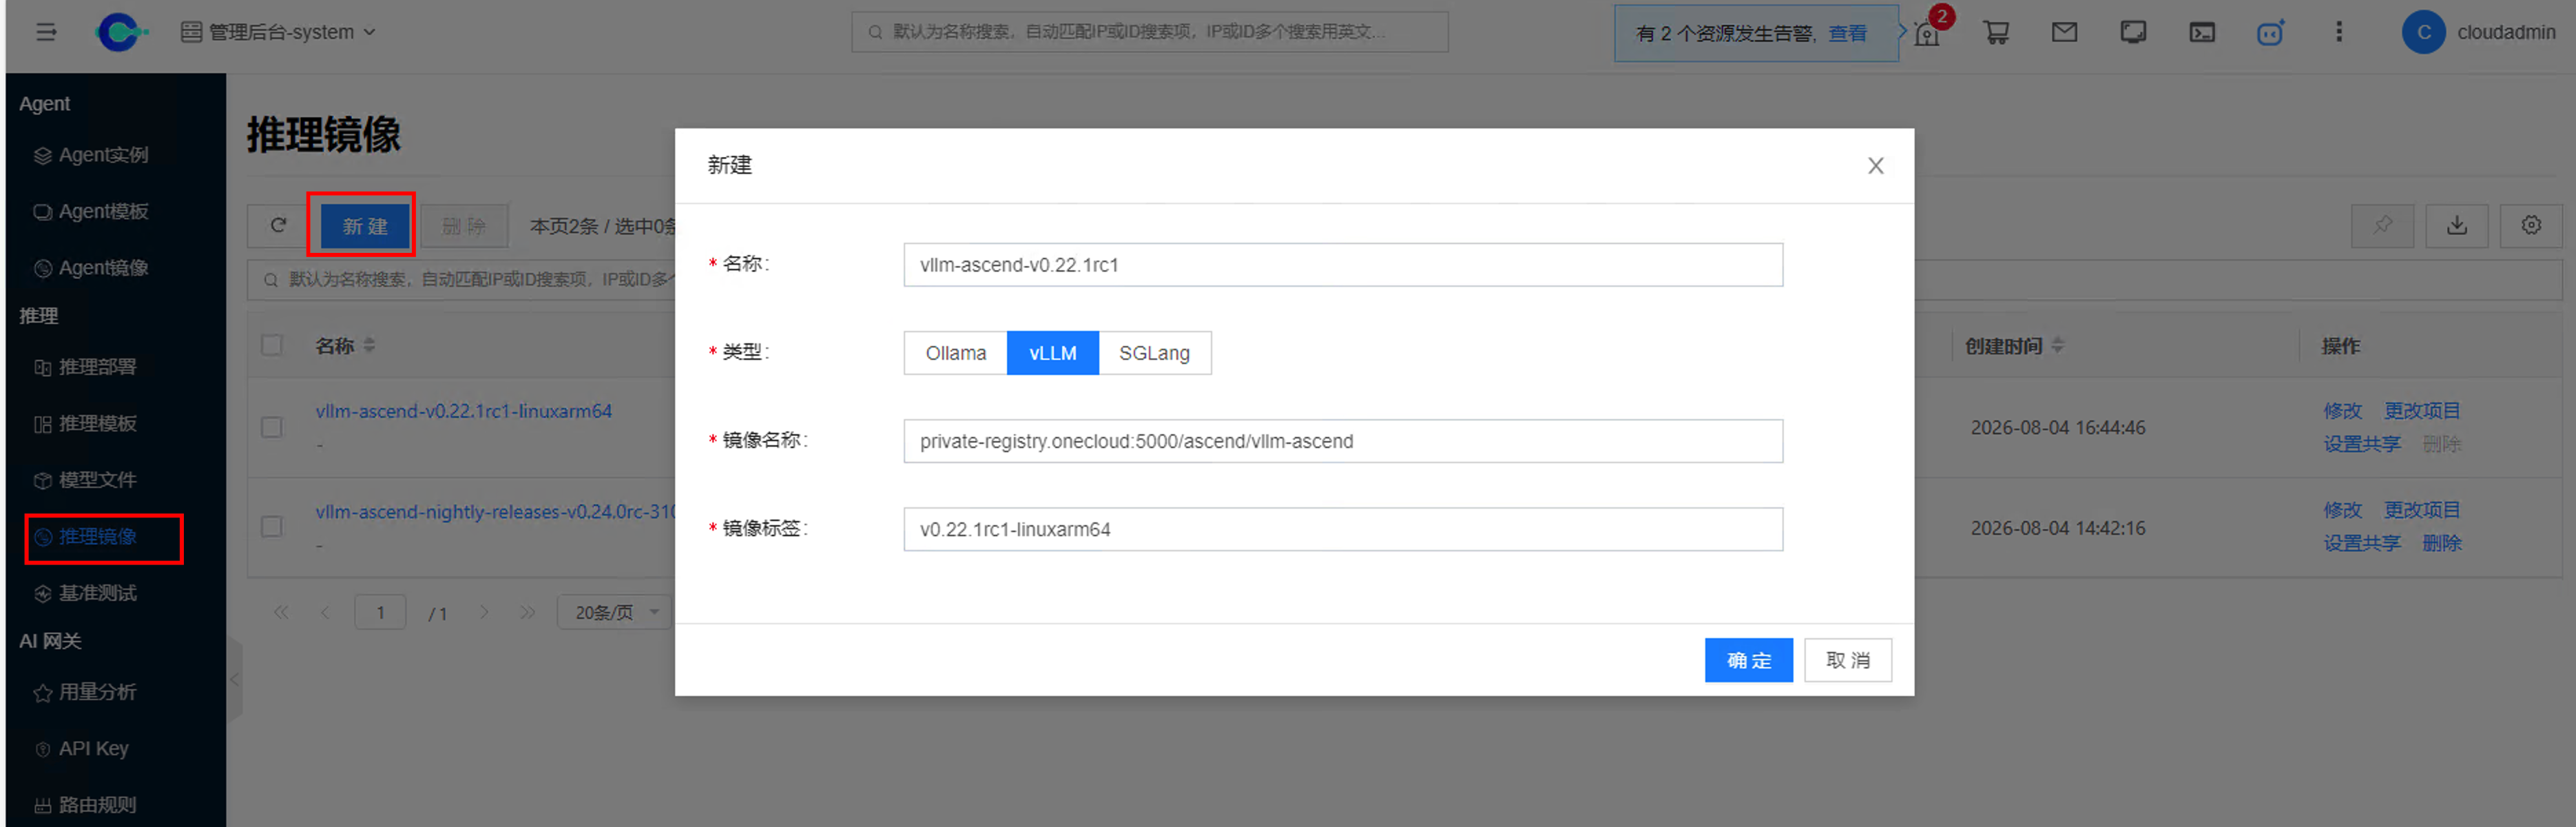Open the shopping cart icon
This screenshot has width=2576, height=827.
click(1996, 33)
